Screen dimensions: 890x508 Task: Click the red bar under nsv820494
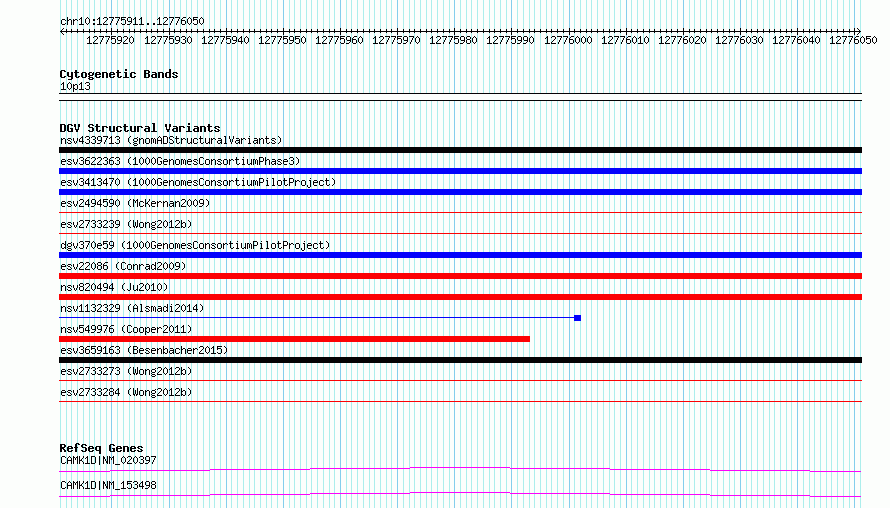[460, 297]
